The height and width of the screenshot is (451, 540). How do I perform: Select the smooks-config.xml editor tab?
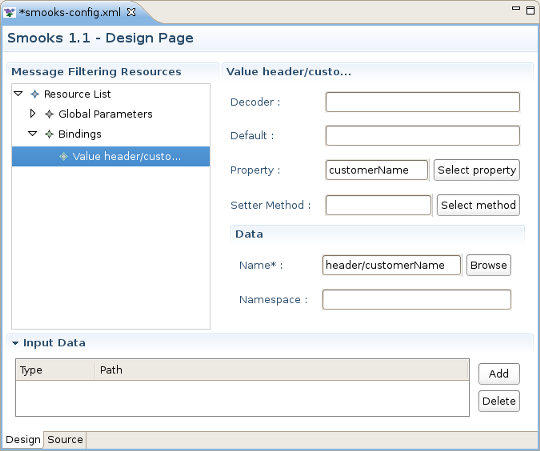click(x=70, y=13)
